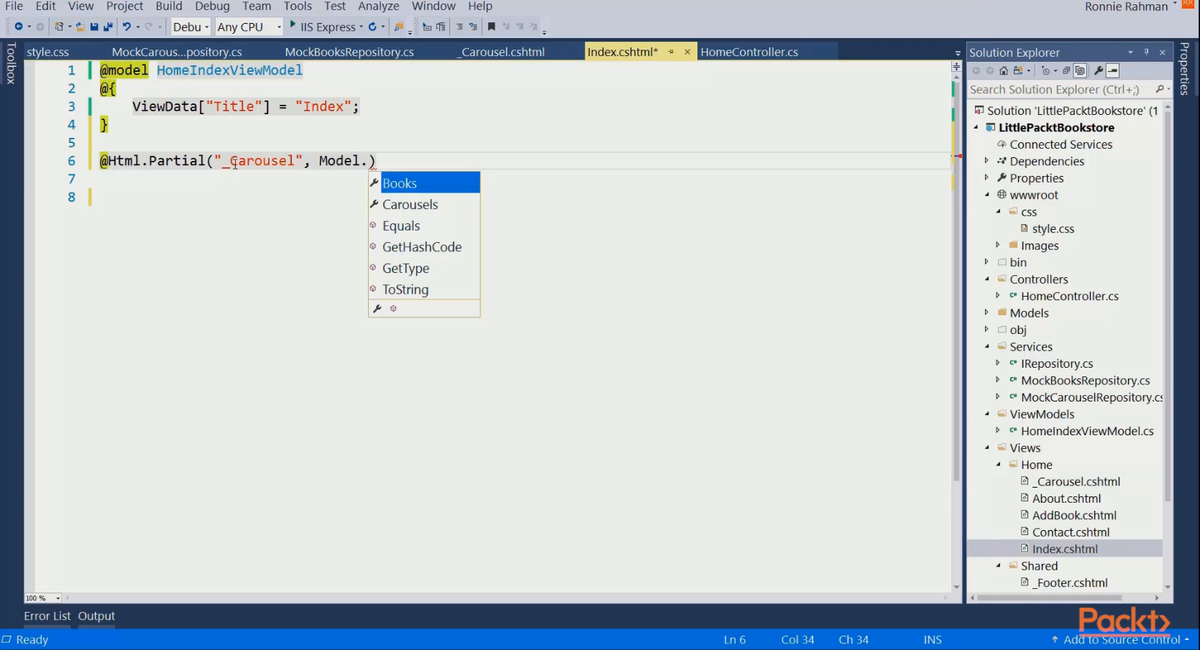Click the Save All toolbar icon
This screenshot has height=650, width=1200.
click(x=106, y=27)
